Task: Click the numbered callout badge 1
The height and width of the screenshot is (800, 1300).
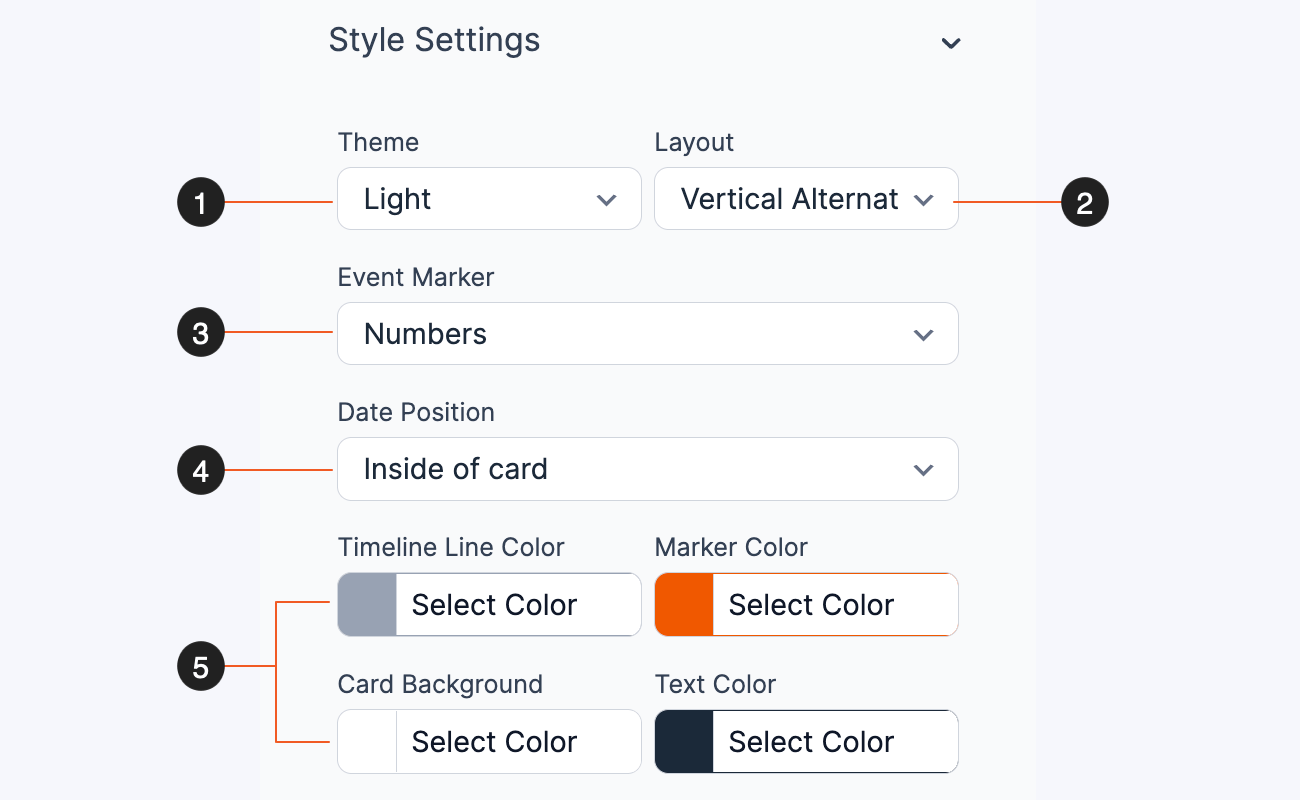Action: click(x=200, y=201)
